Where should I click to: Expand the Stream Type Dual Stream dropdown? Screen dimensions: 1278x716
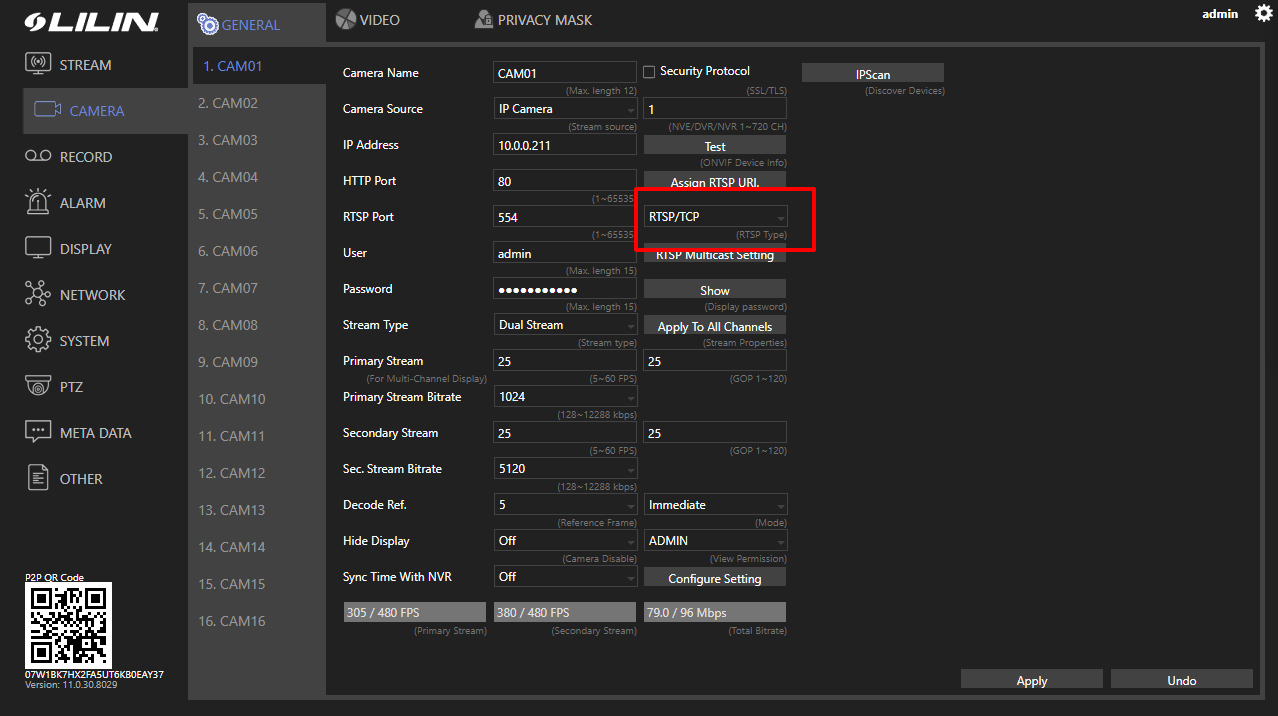[x=565, y=325]
